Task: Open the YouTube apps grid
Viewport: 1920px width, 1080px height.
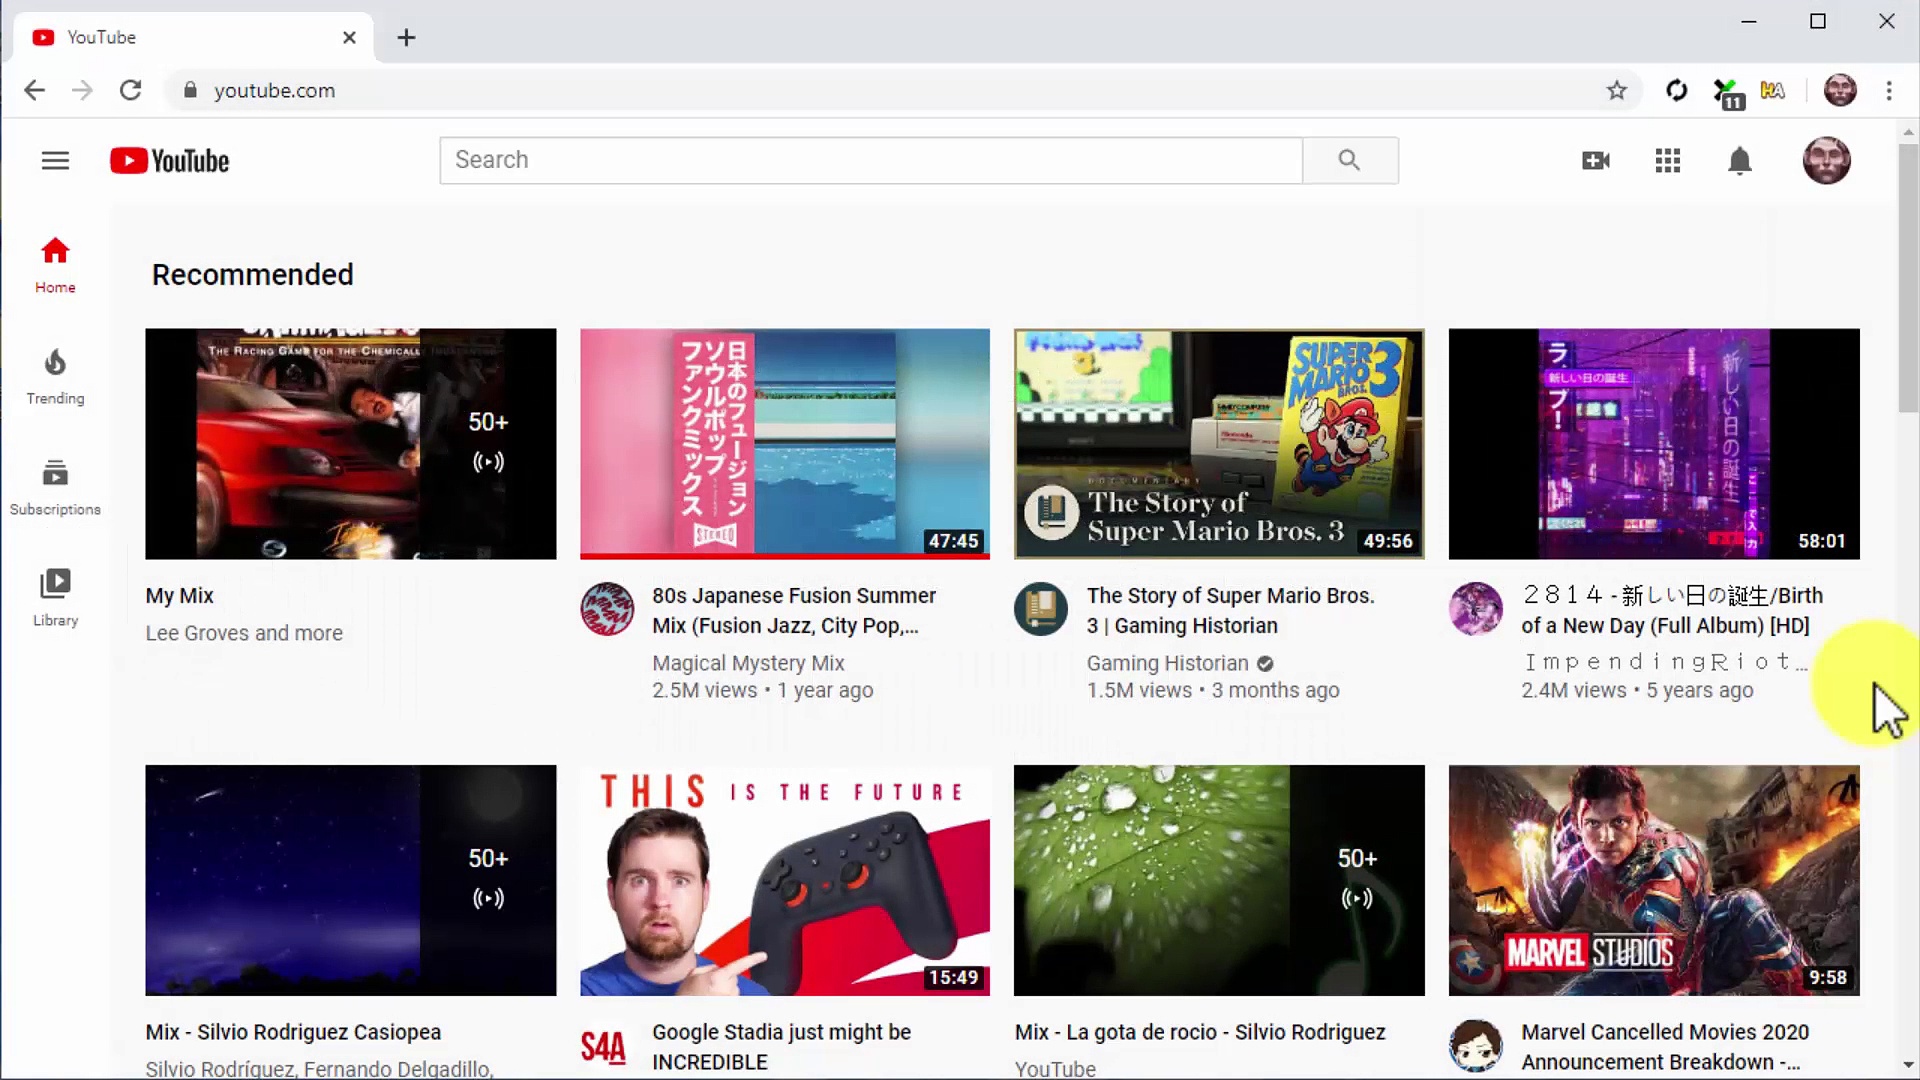Action: tap(1667, 160)
